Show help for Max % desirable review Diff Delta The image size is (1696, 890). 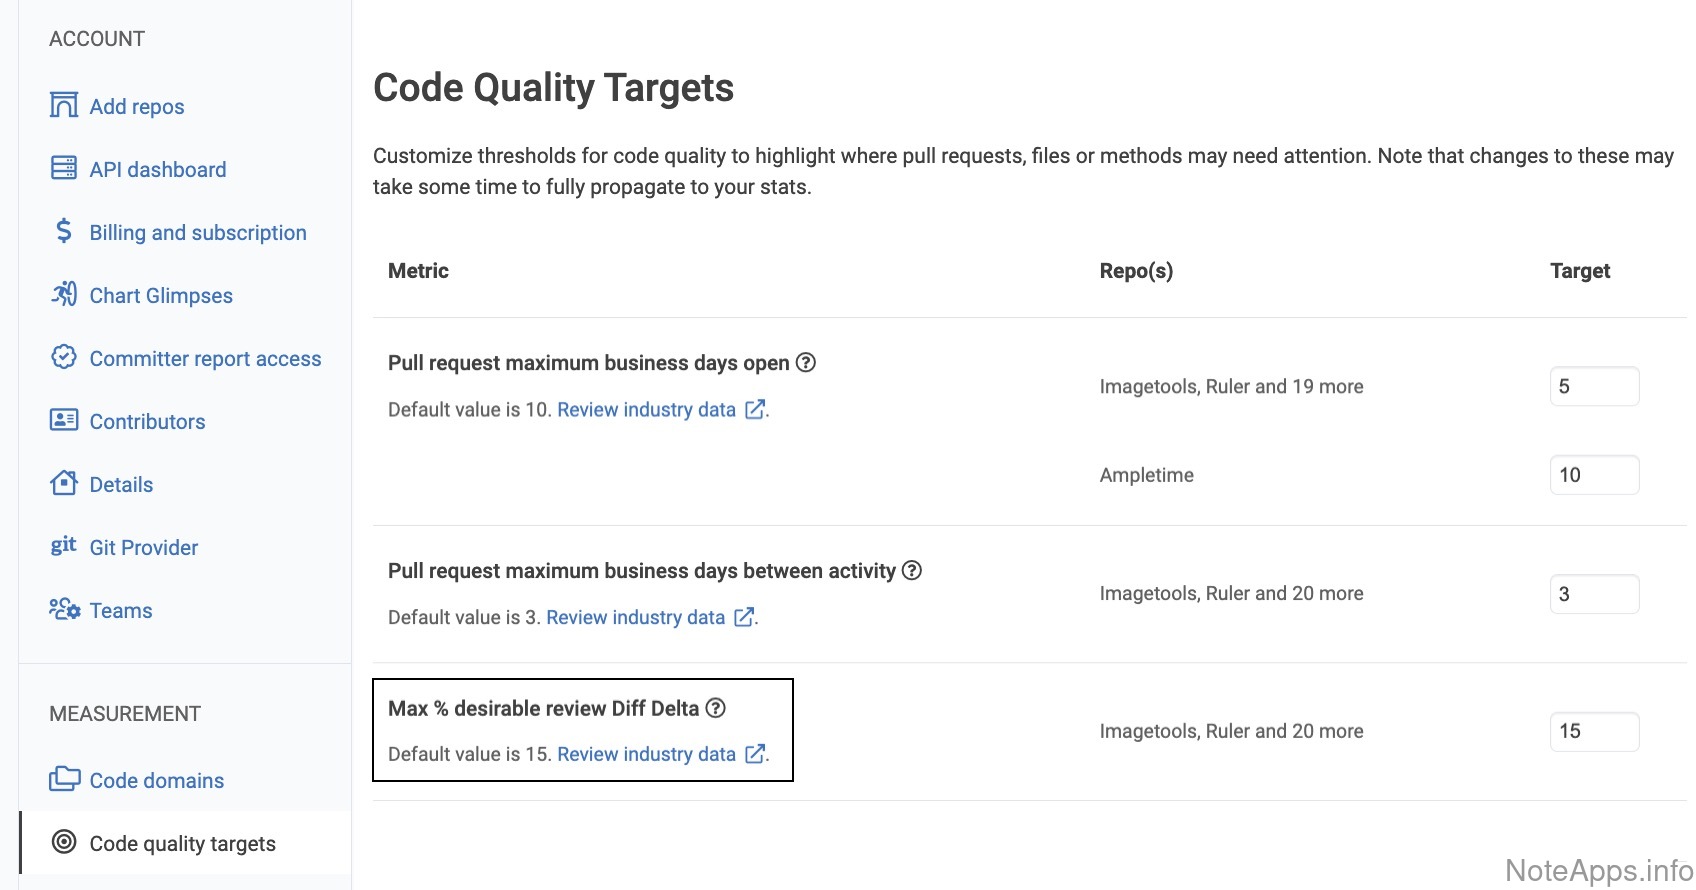(715, 709)
